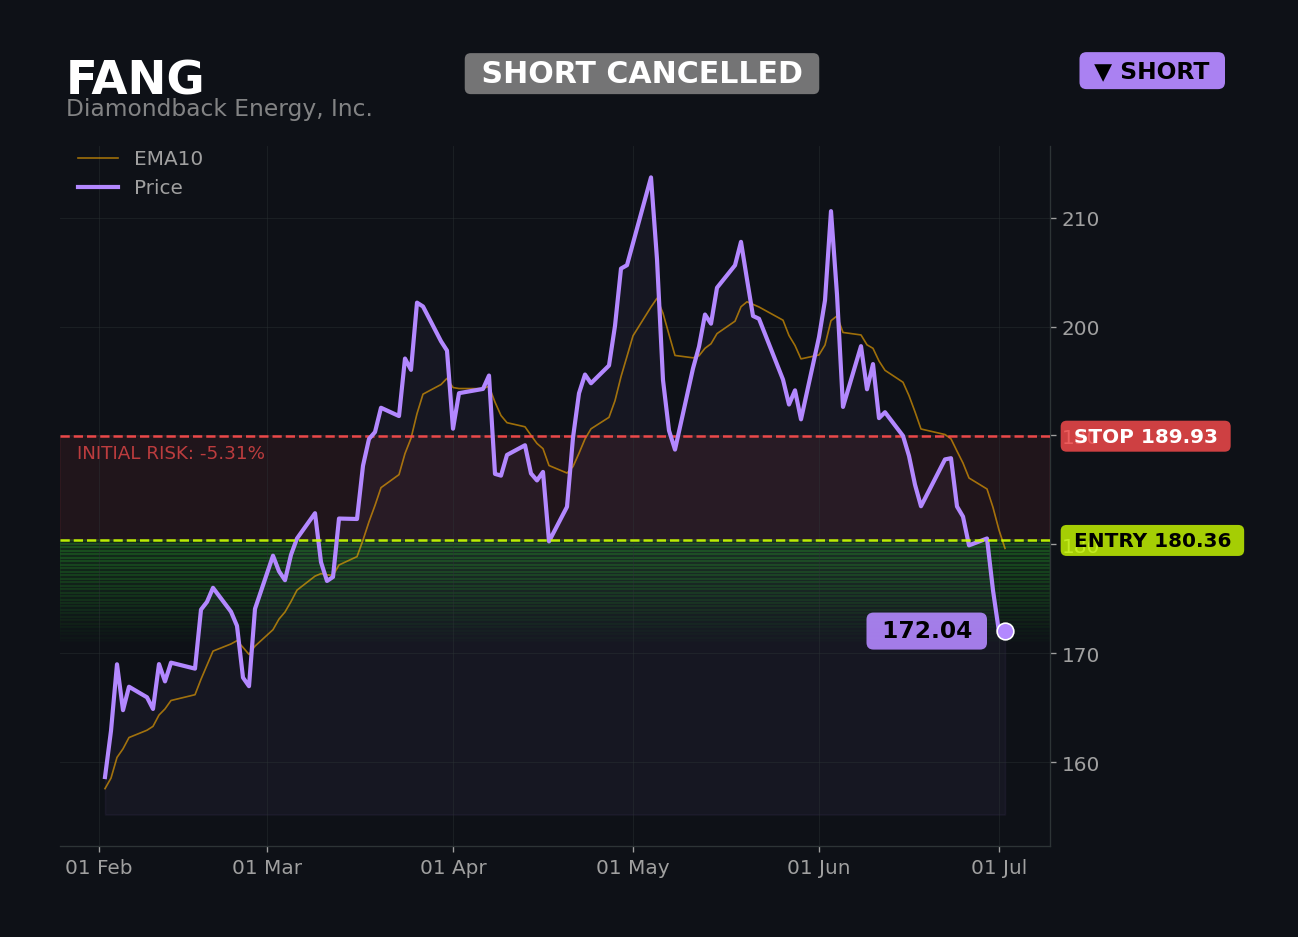
Task: Select the STOP 189.93 price label
Action: [1146, 436]
